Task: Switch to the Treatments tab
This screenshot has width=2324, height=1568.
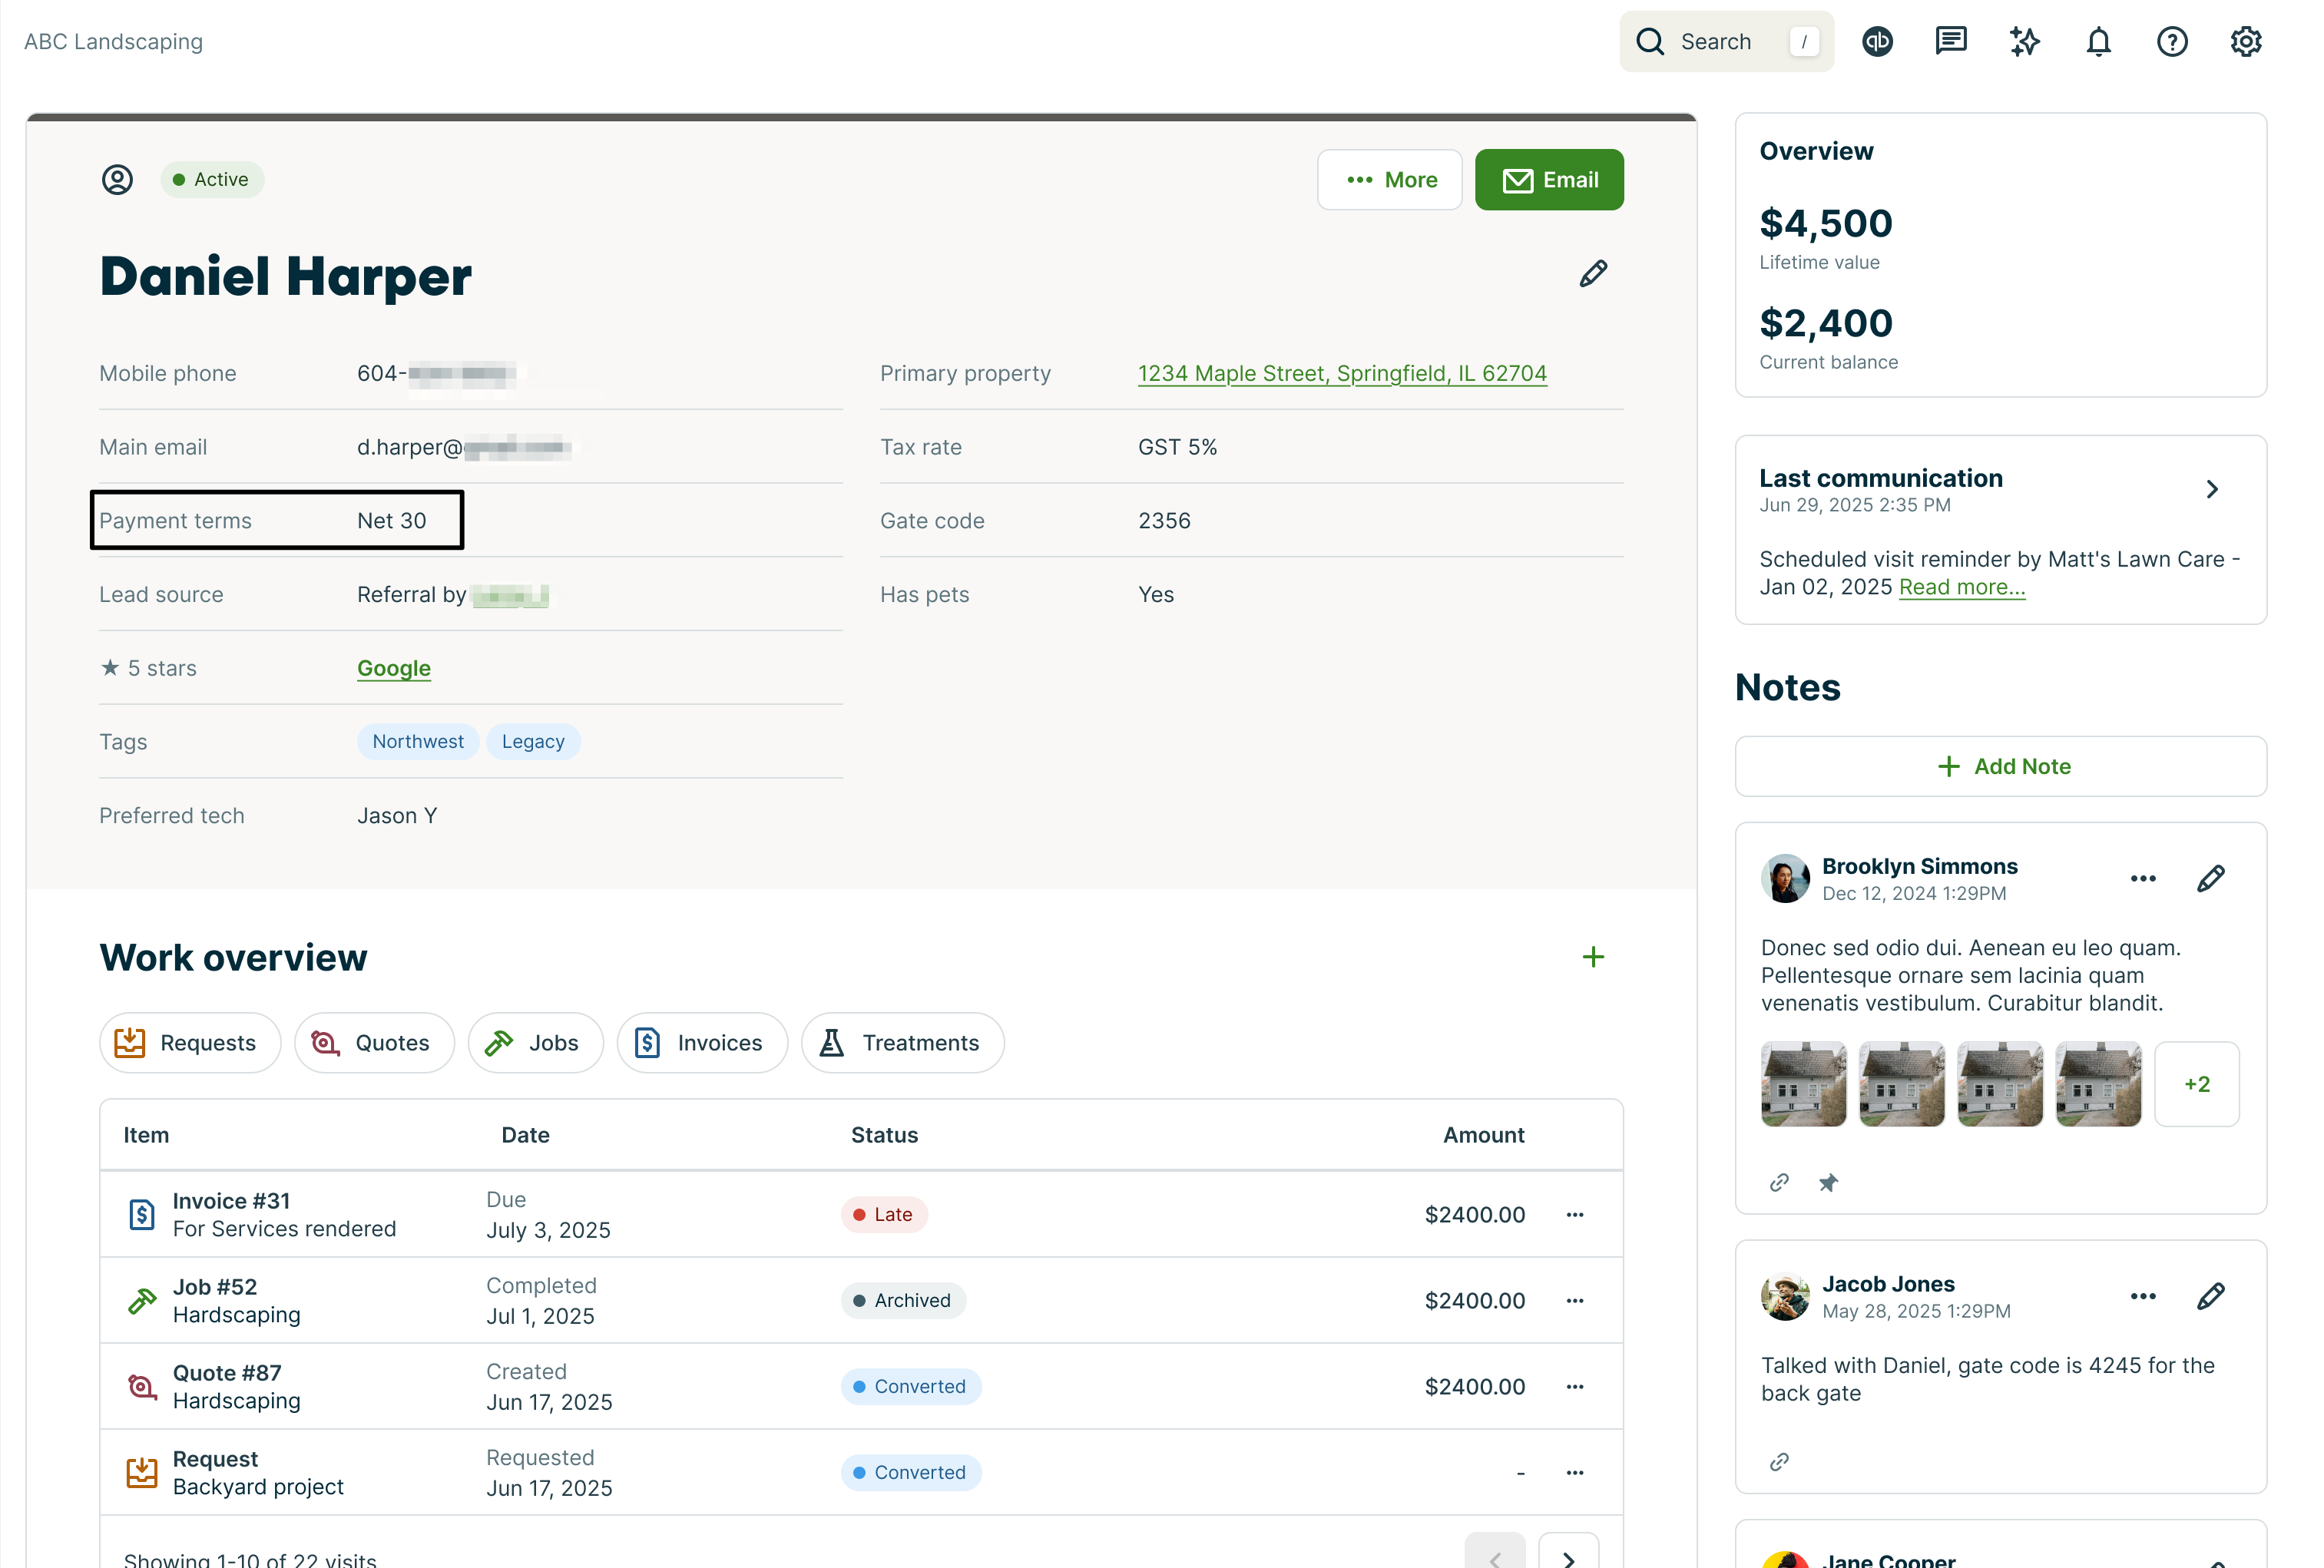Action: 901,1043
